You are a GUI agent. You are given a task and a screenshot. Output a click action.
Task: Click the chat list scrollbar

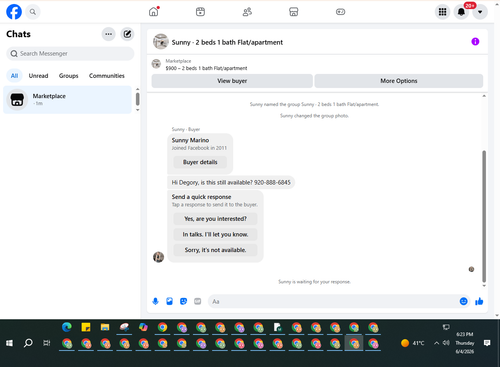pos(137,99)
